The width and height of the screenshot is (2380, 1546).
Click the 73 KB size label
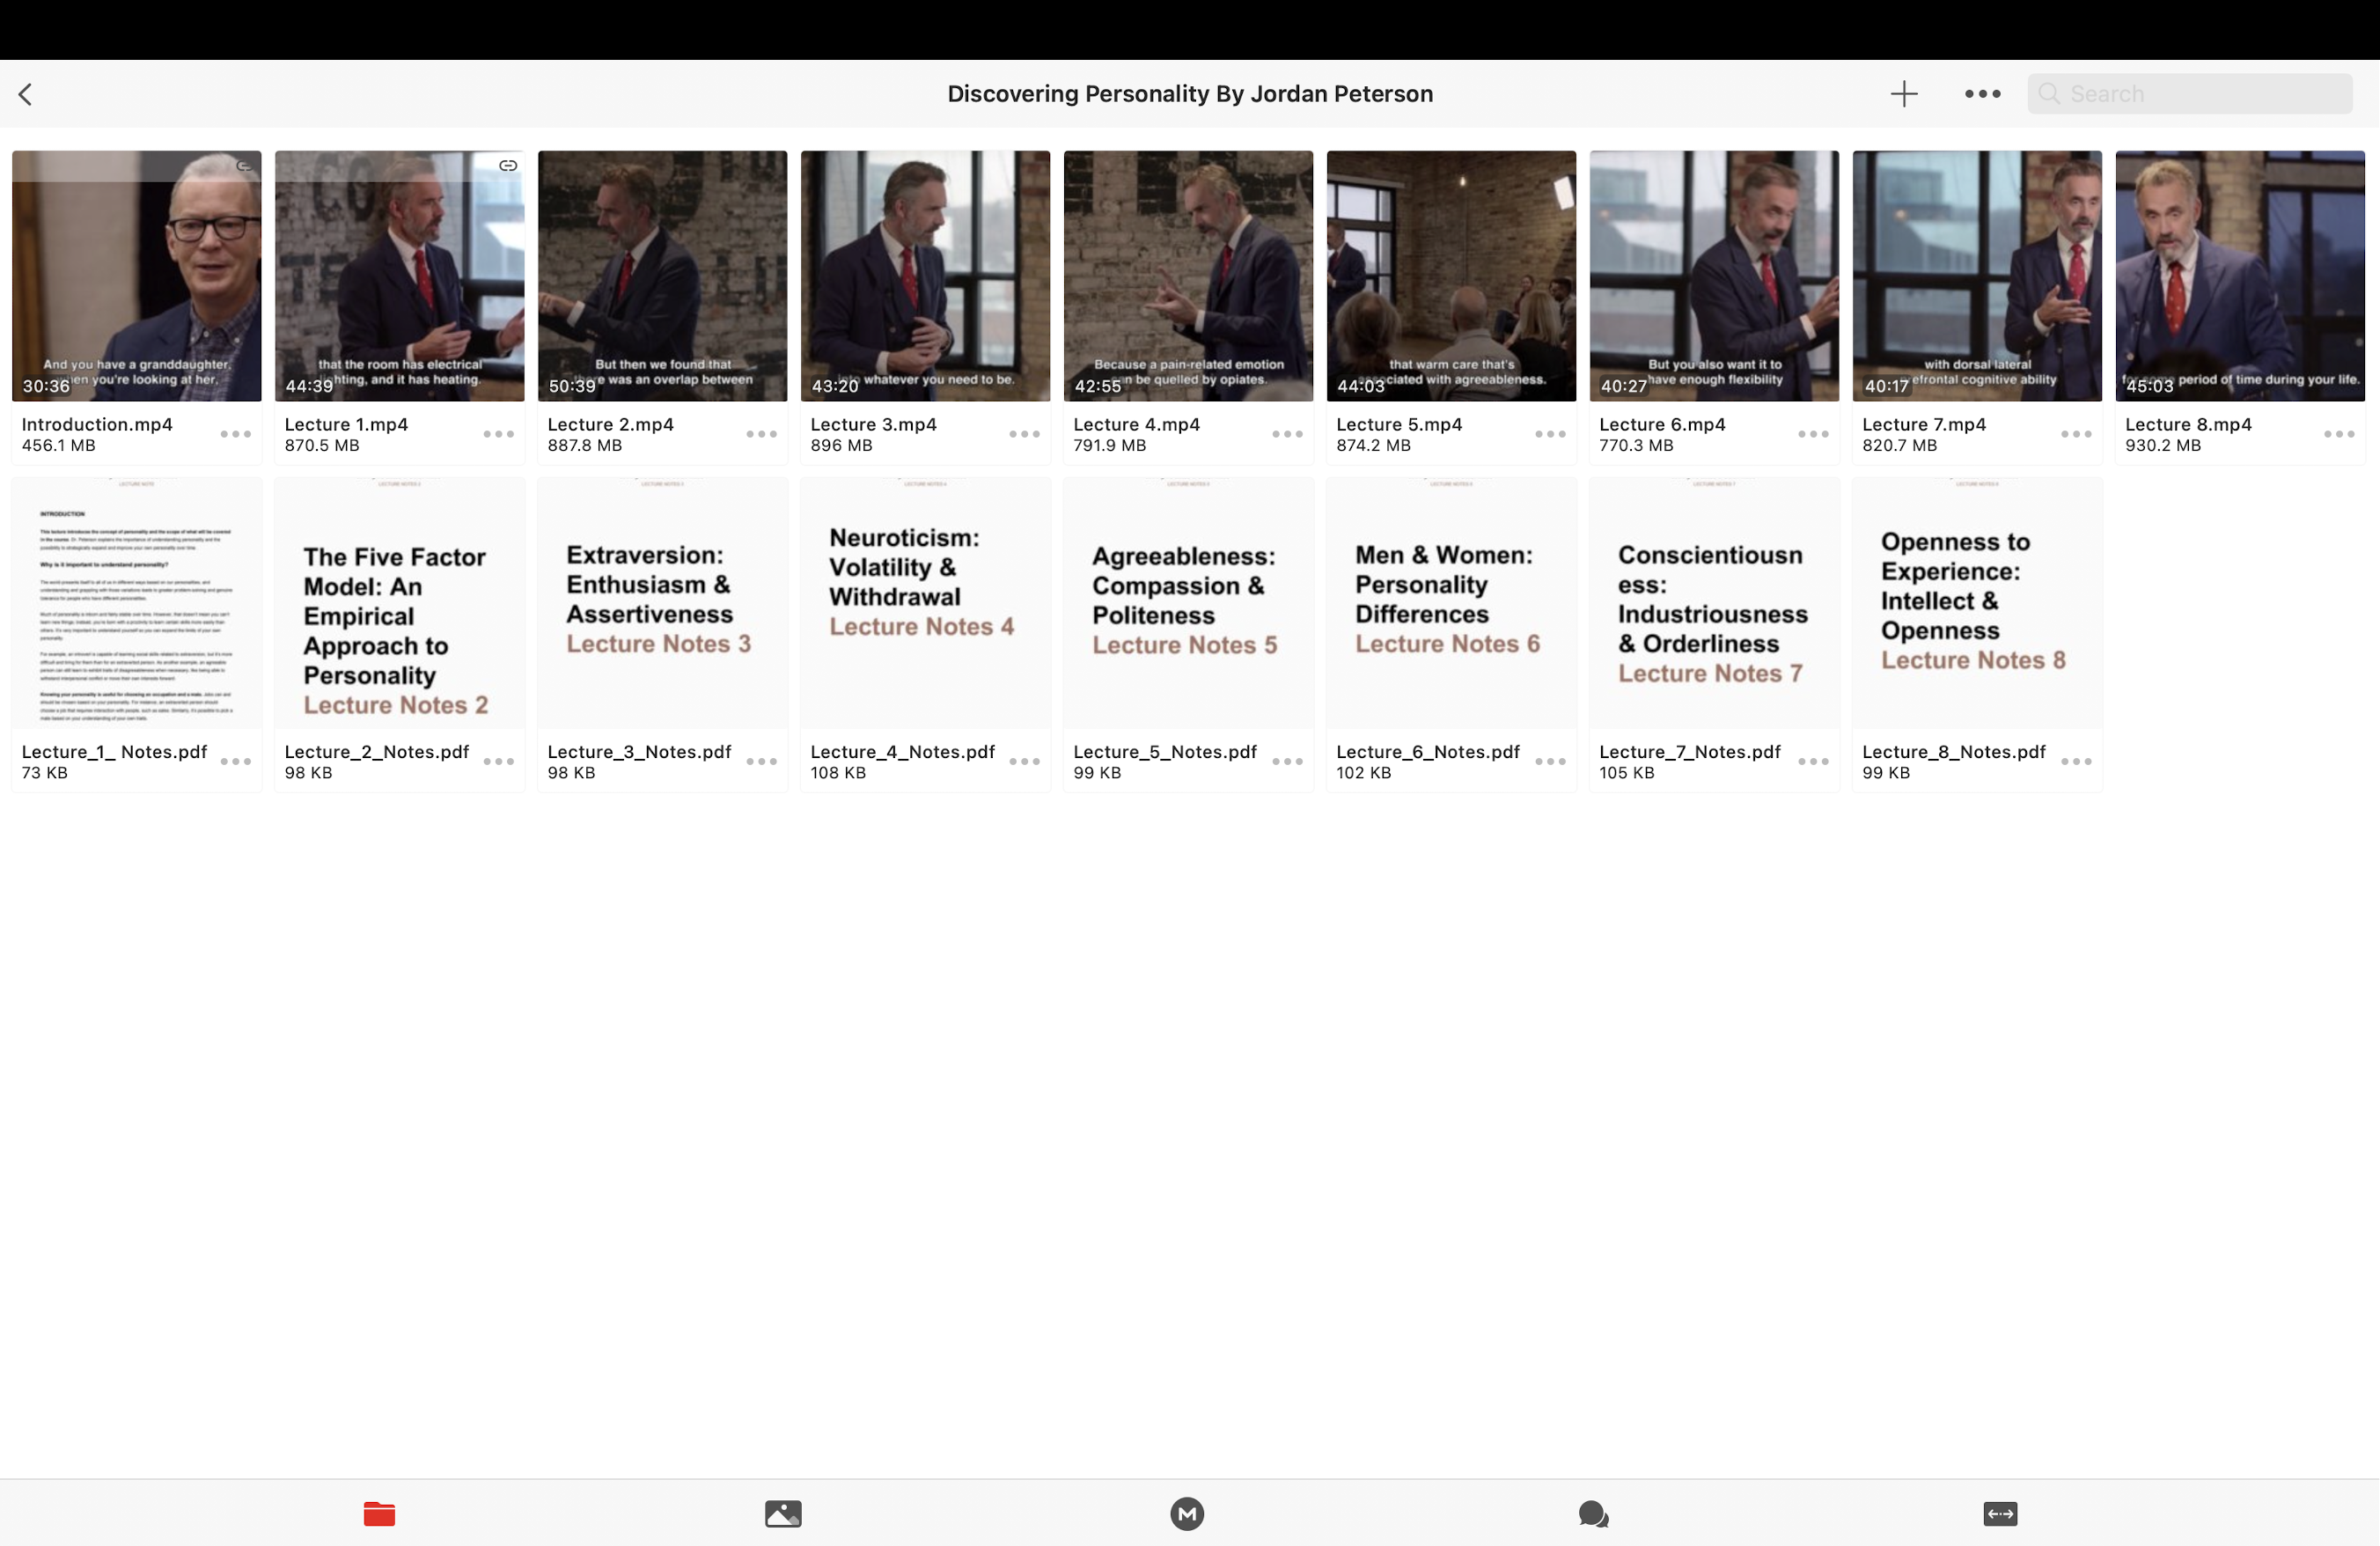pos(45,773)
